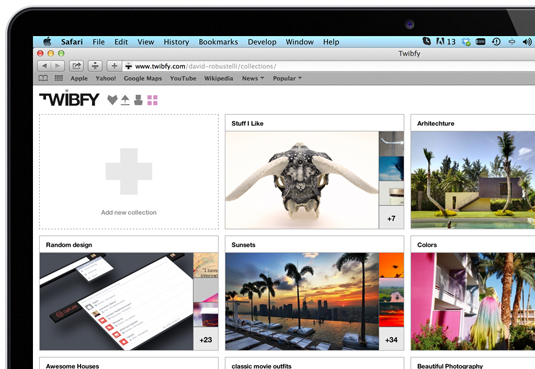
Task: Open the classic movie outfits collection title
Action: (261, 366)
